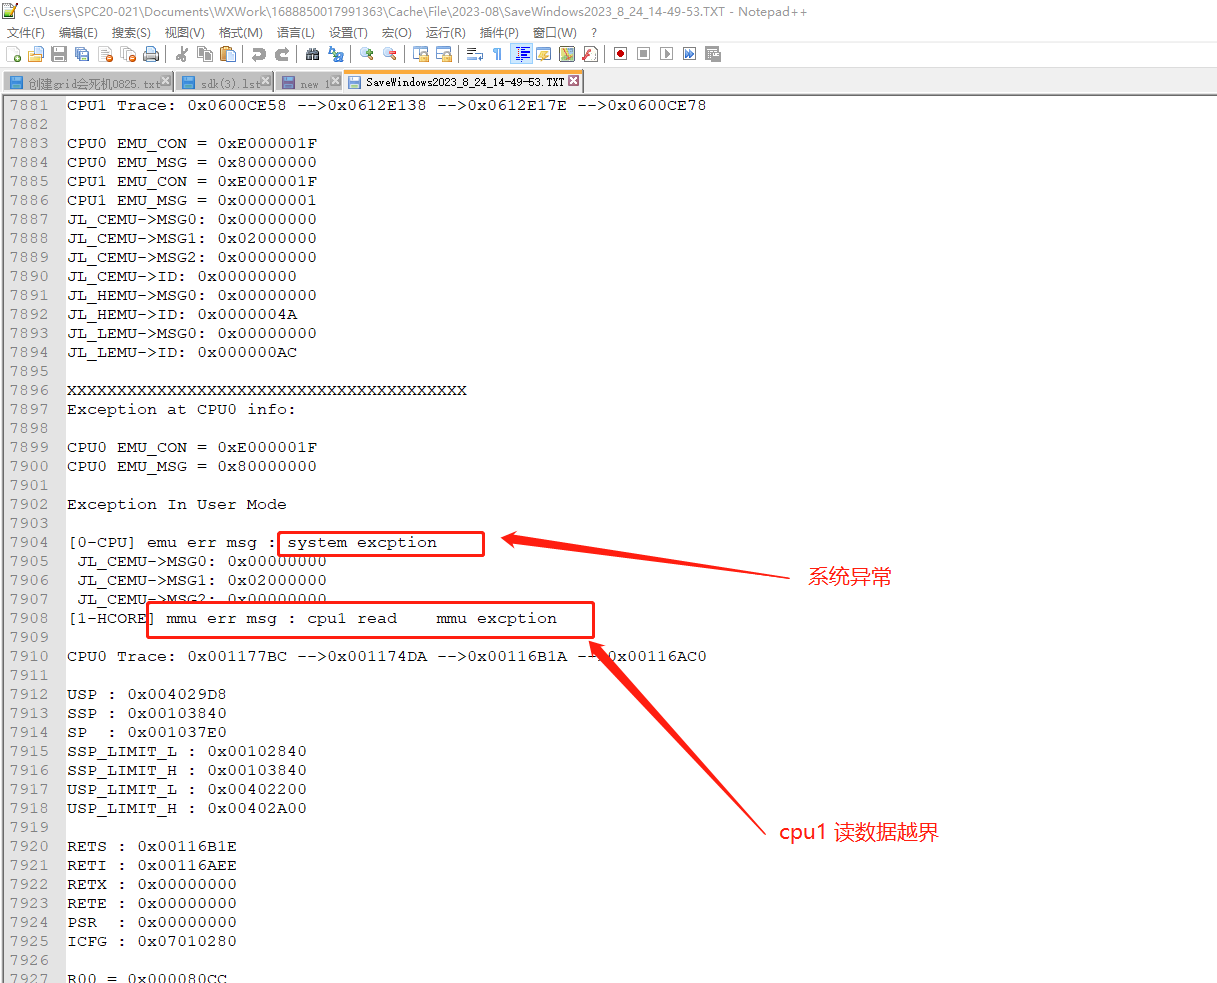The width and height of the screenshot is (1217, 983).
Task: Close the SaveWindows2023_8_24_14-49-53.TXT tab
Action: pyautogui.click(x=574, y=80)
